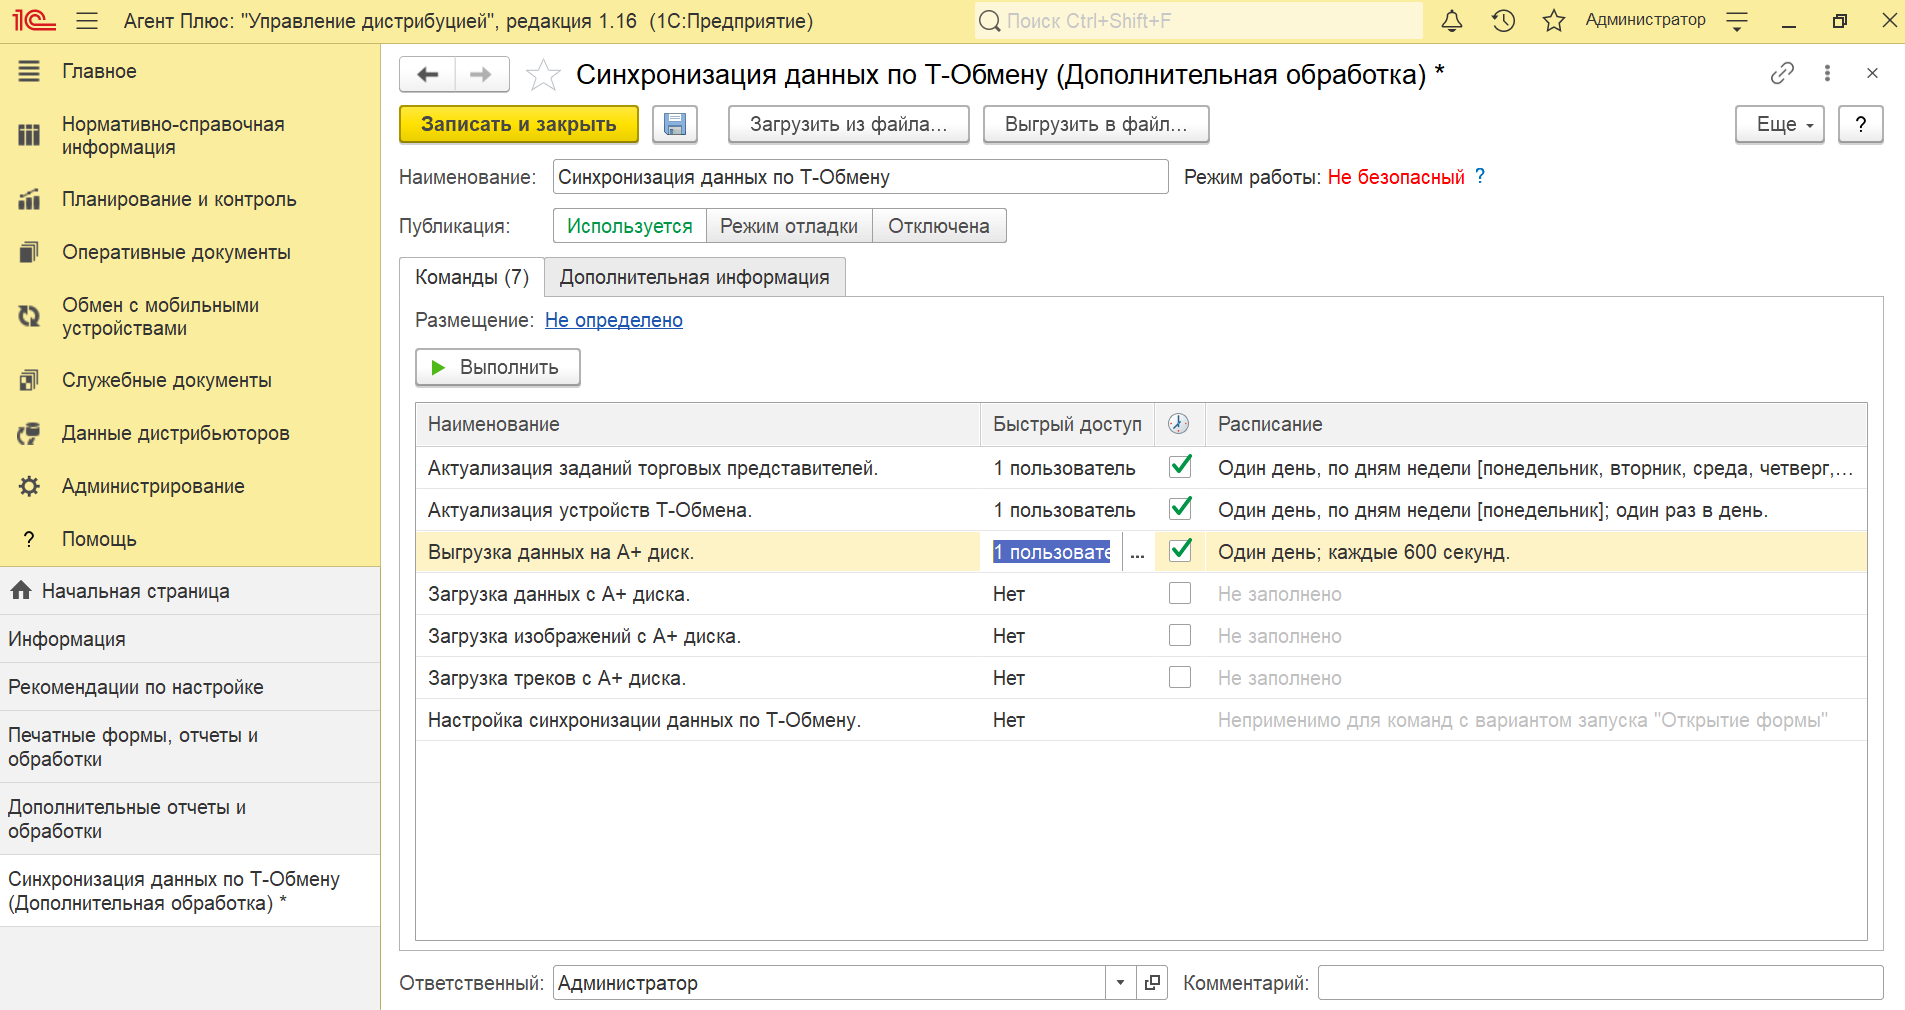The image size is (1905, 1010).
Task: Set publication to Отключена
Action: [939, 226]
